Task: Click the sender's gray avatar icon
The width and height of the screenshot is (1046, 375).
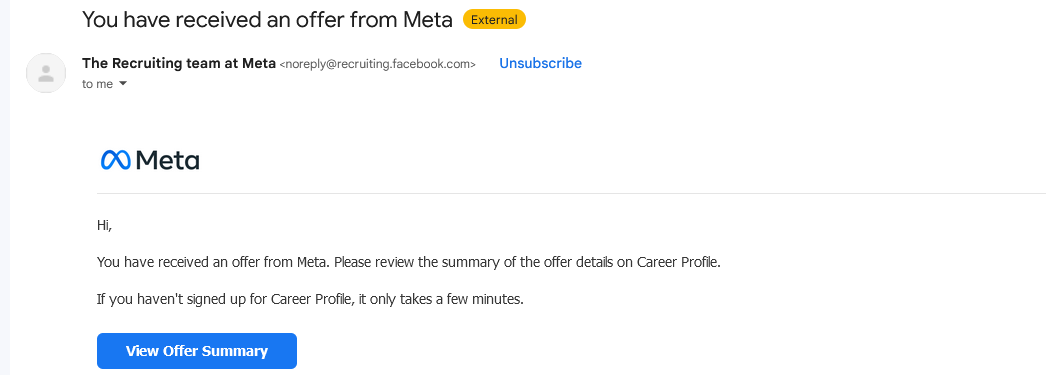Action: click(46, 73)
